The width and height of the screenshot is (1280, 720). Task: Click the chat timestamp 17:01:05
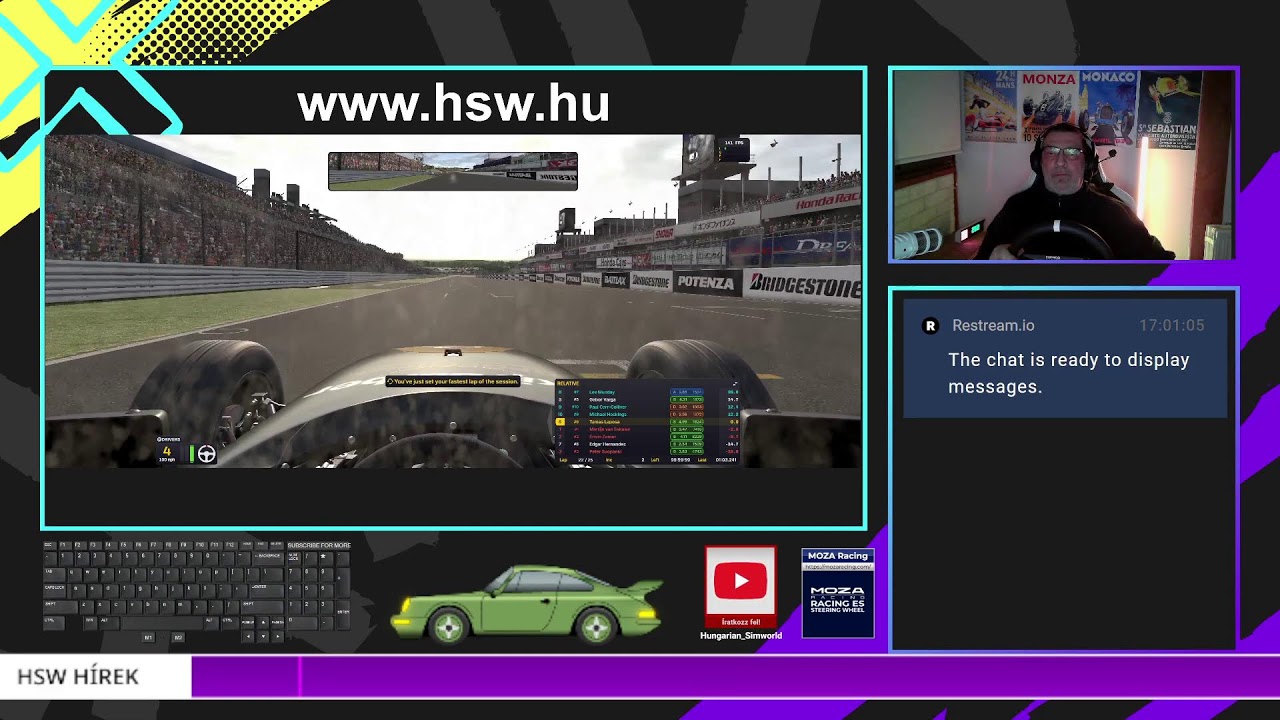coord(1172,325)
